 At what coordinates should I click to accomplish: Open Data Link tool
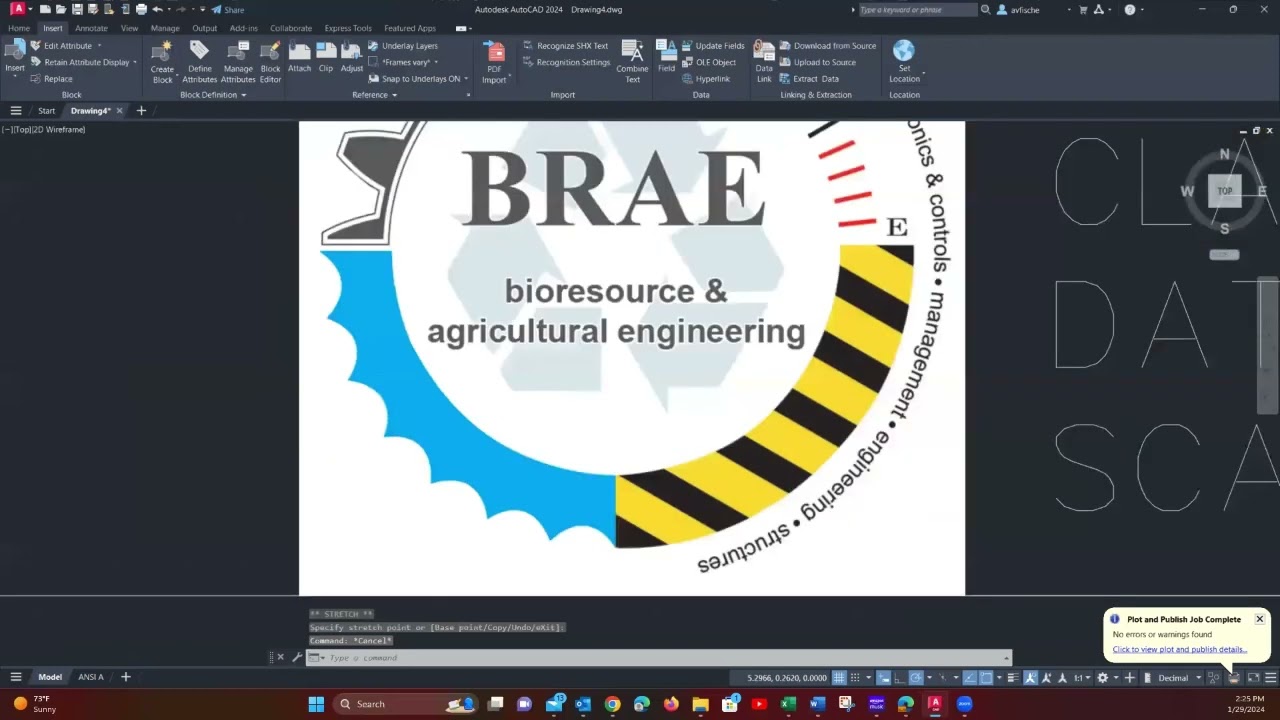764,62
